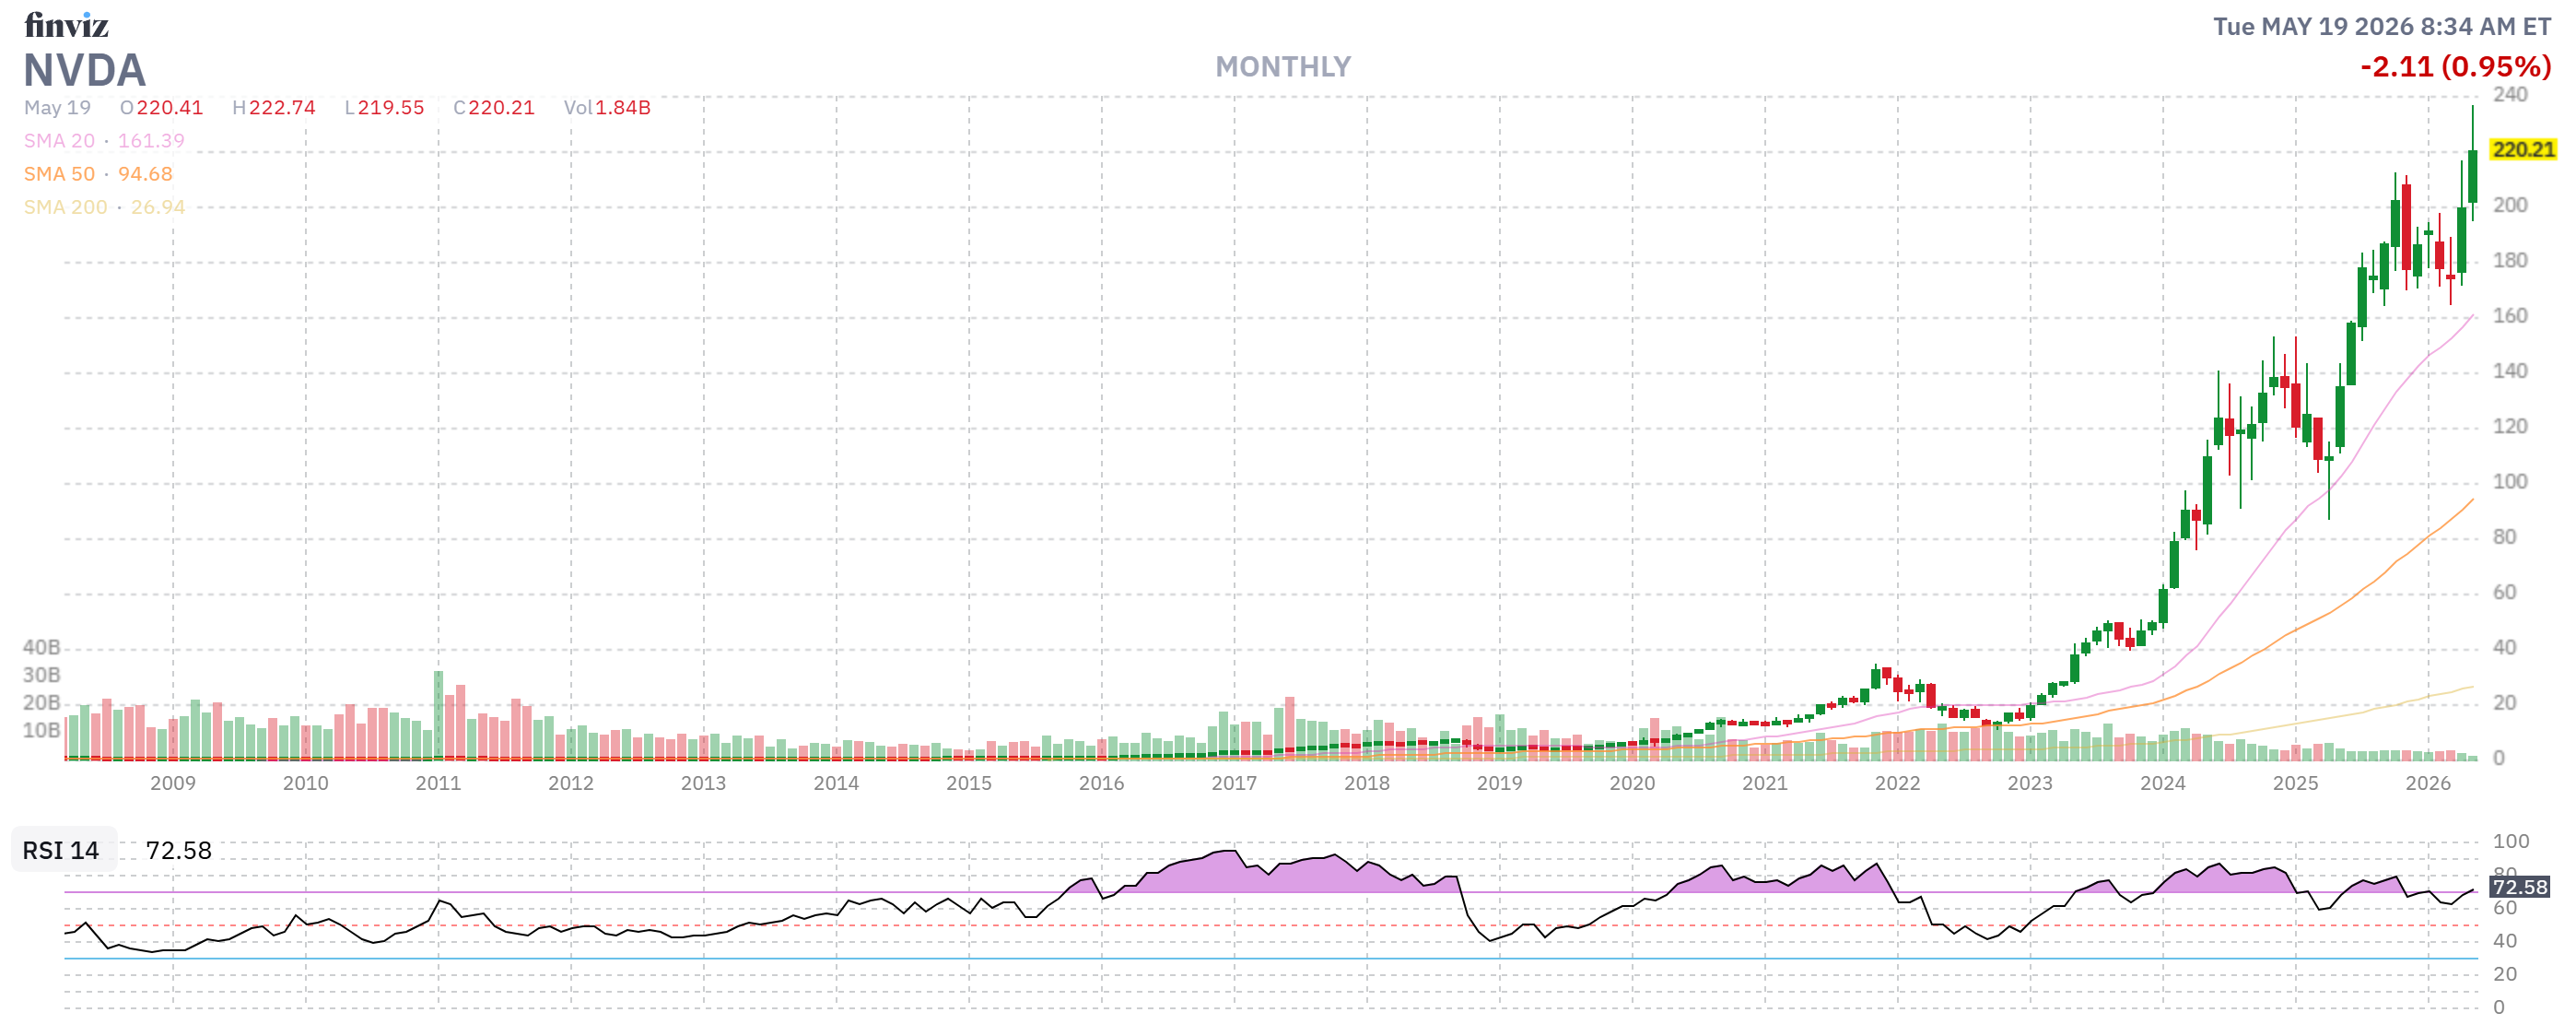Click the yellow 220.21 current price tag

(x=2523, y=150)
